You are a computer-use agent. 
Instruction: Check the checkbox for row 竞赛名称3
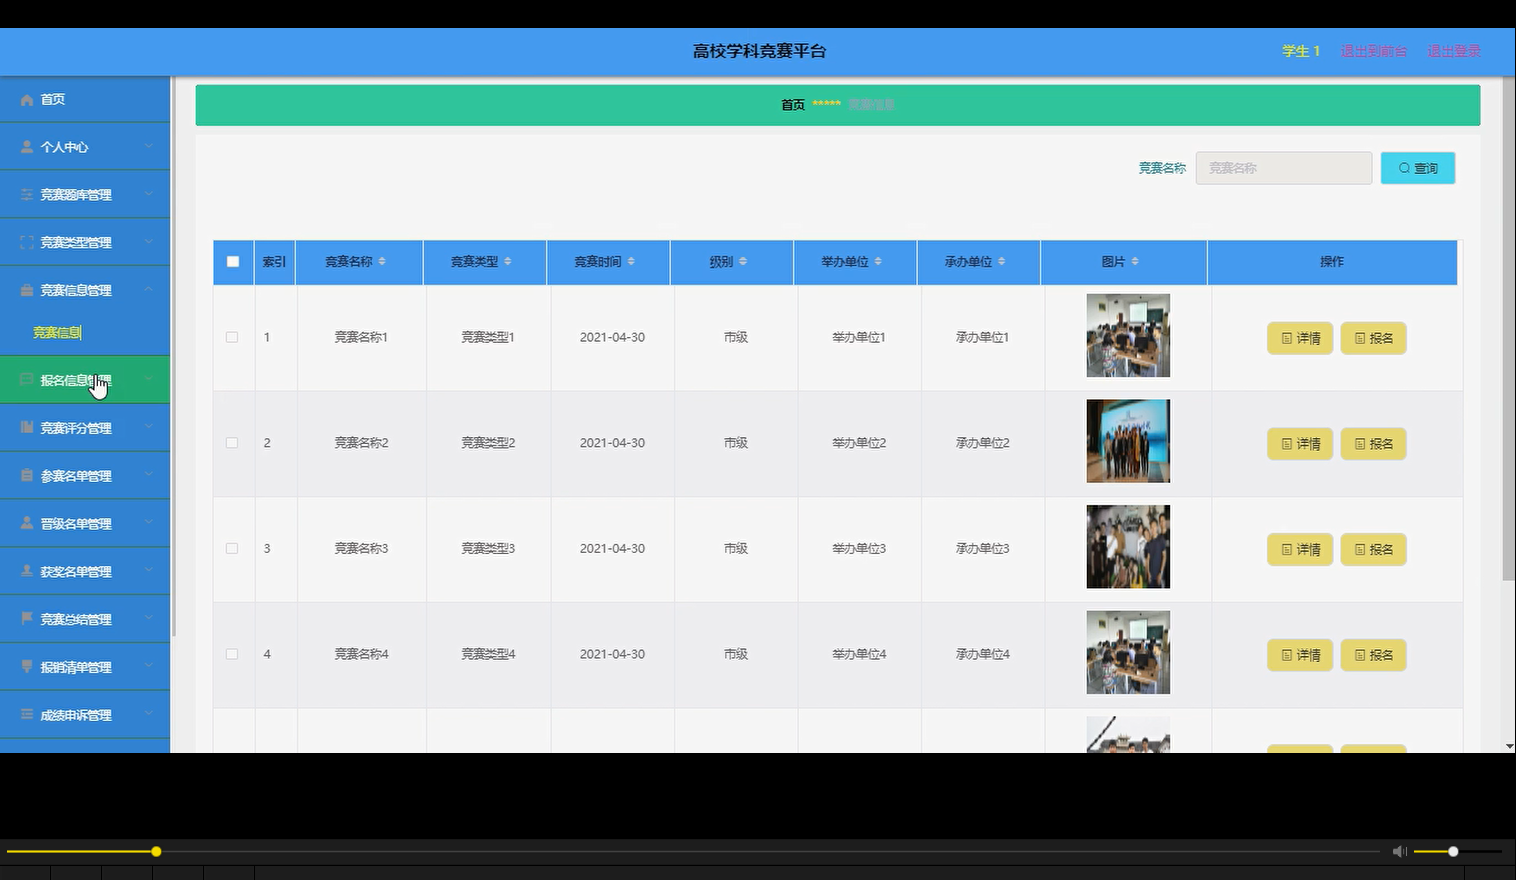click(232, 549)
